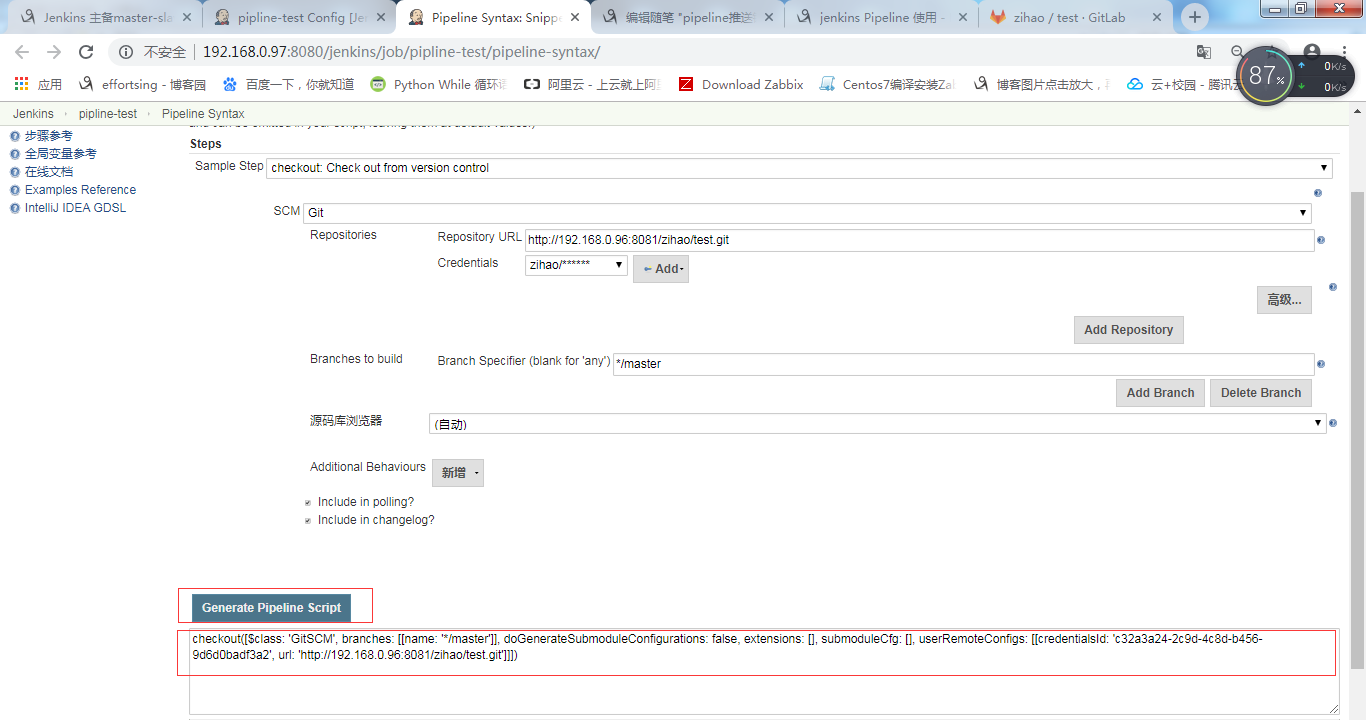Open the Credentials zihao dropdown
The height and width of the screenshot is (720, 1366).
tap(577, 265)
